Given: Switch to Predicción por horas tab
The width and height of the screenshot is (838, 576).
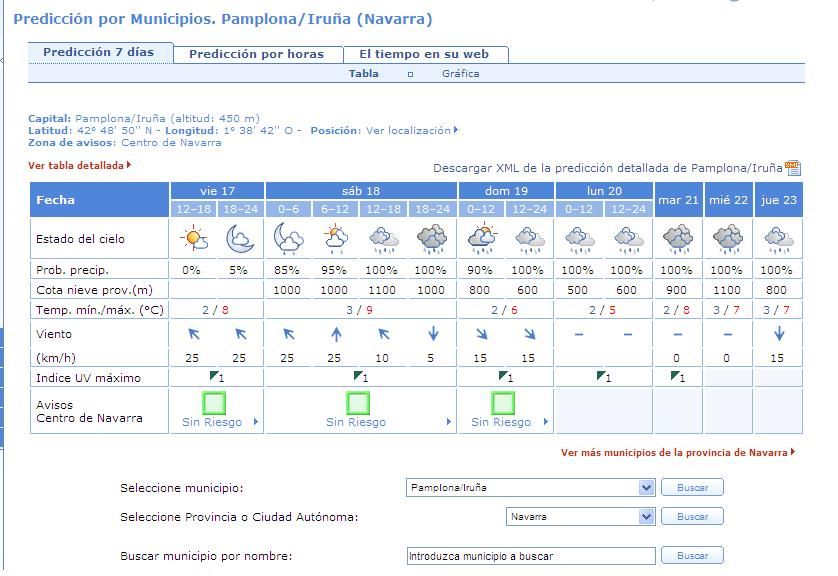Looking at the screenshot, I should [257, 54].
